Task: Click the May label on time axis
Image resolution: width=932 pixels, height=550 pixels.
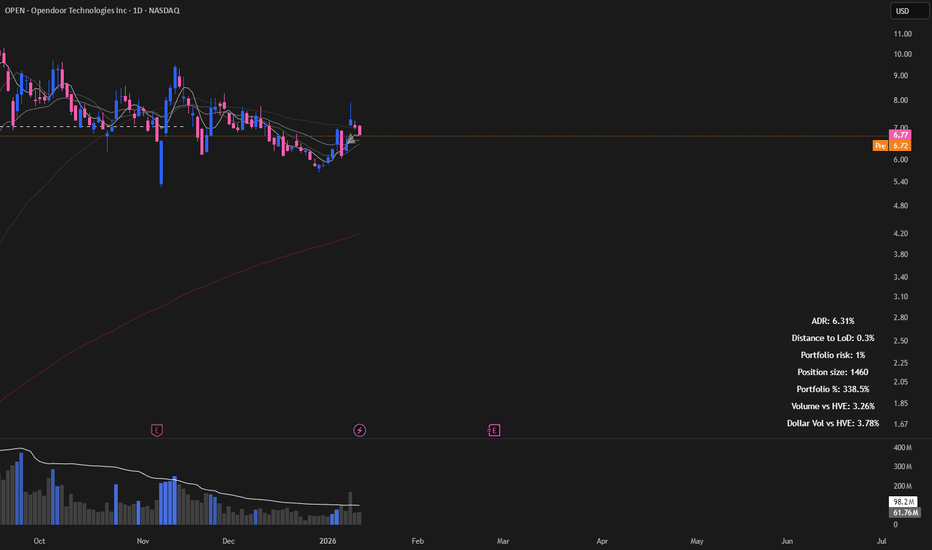Action: click(x=697, y=541)
